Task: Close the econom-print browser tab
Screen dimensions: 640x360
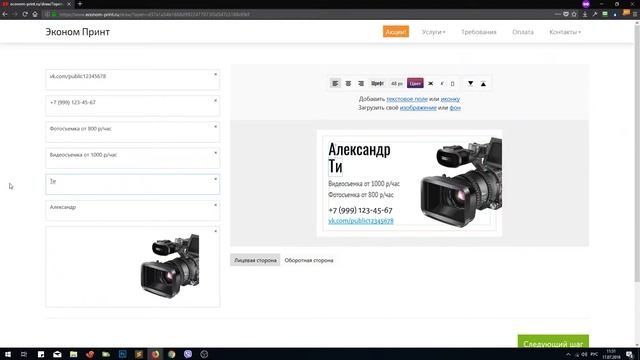Action: coord(69,4)
